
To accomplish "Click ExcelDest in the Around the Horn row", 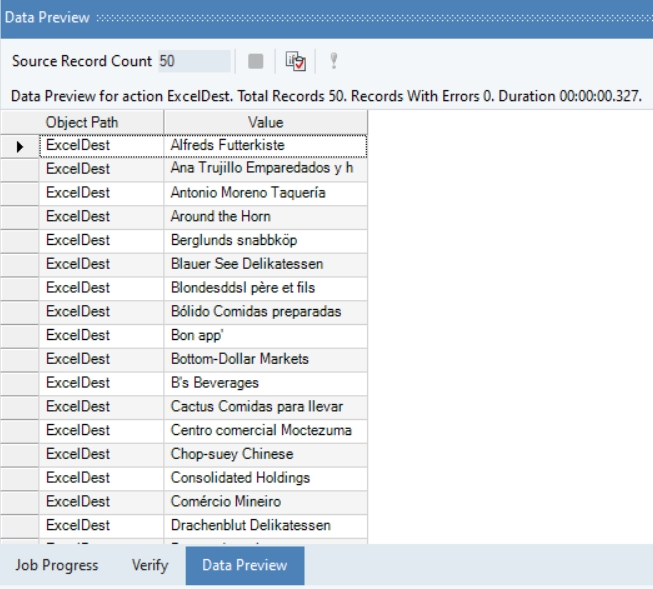I will pyautogui.click(x=102, y=217).
